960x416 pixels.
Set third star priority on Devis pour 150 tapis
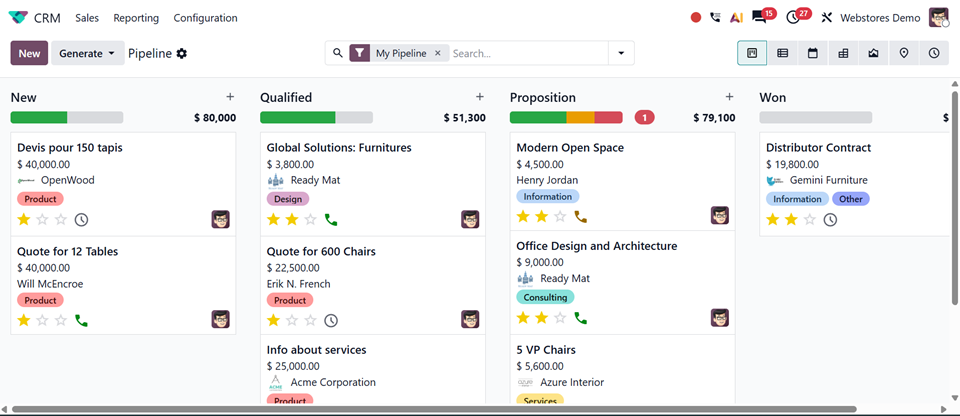coord(61,219)
